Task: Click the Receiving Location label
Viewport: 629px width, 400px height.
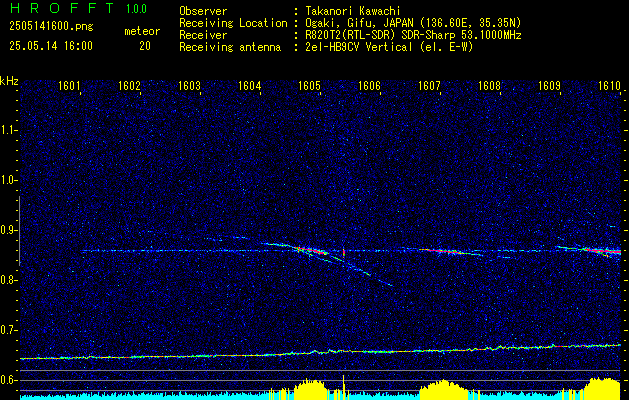Action: (233, 23)
